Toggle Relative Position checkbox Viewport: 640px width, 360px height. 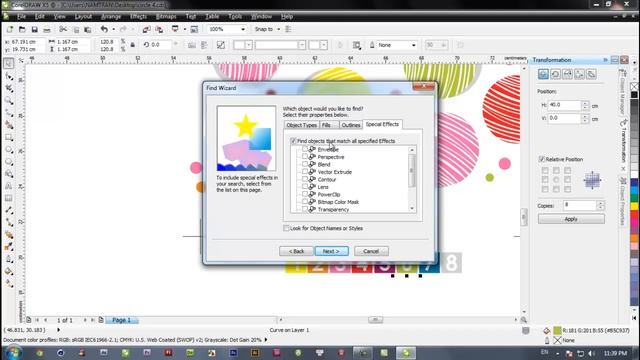542,159
